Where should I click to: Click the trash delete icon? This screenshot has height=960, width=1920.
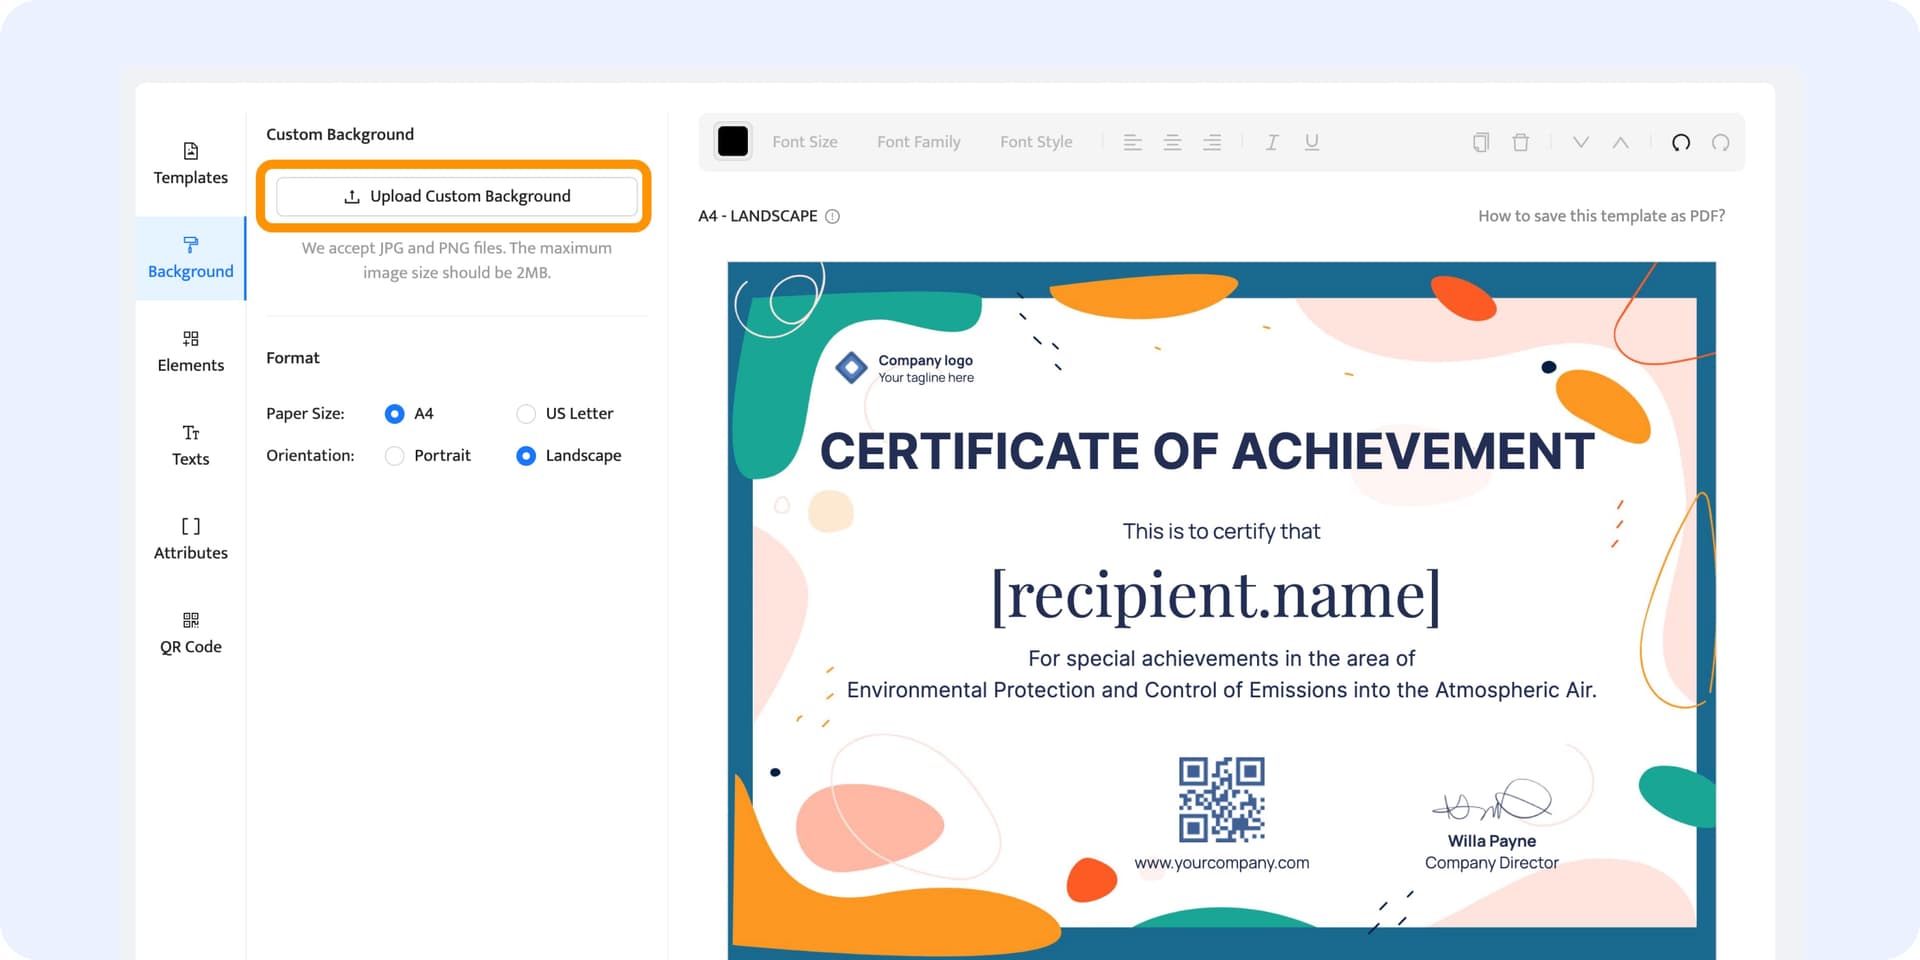(1520, 142)
